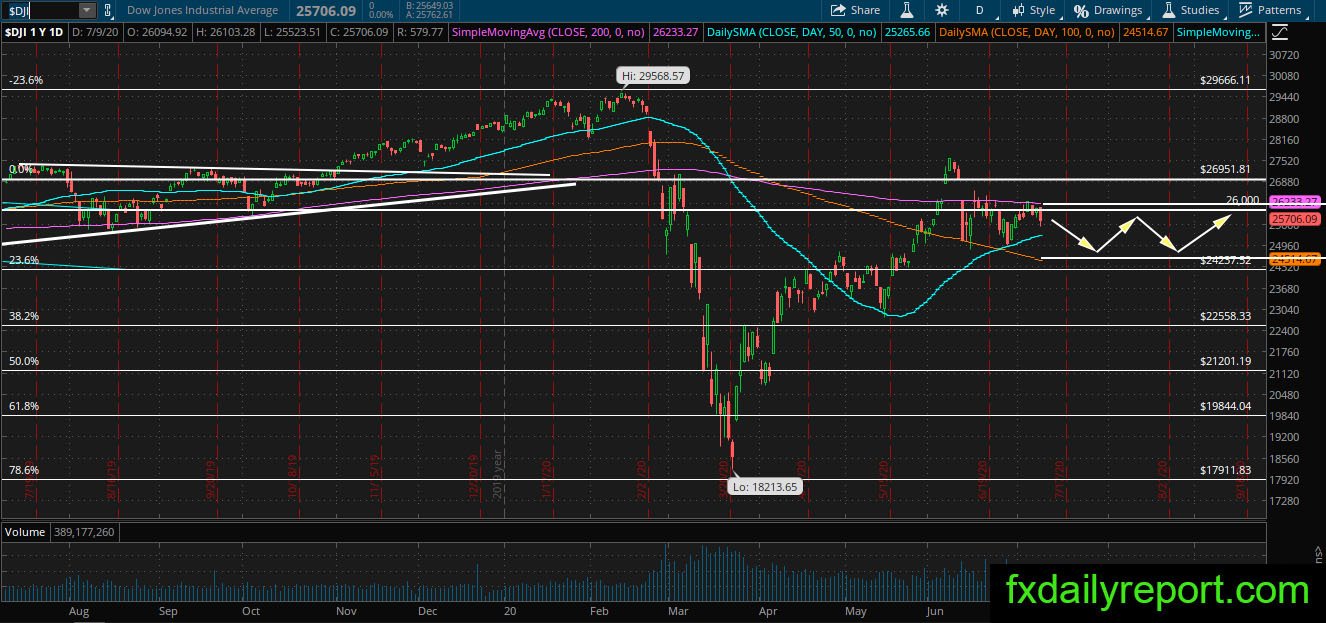
Task: Click the $DJI 1 Y 1D chart label
Action: (x=36, y=33)
